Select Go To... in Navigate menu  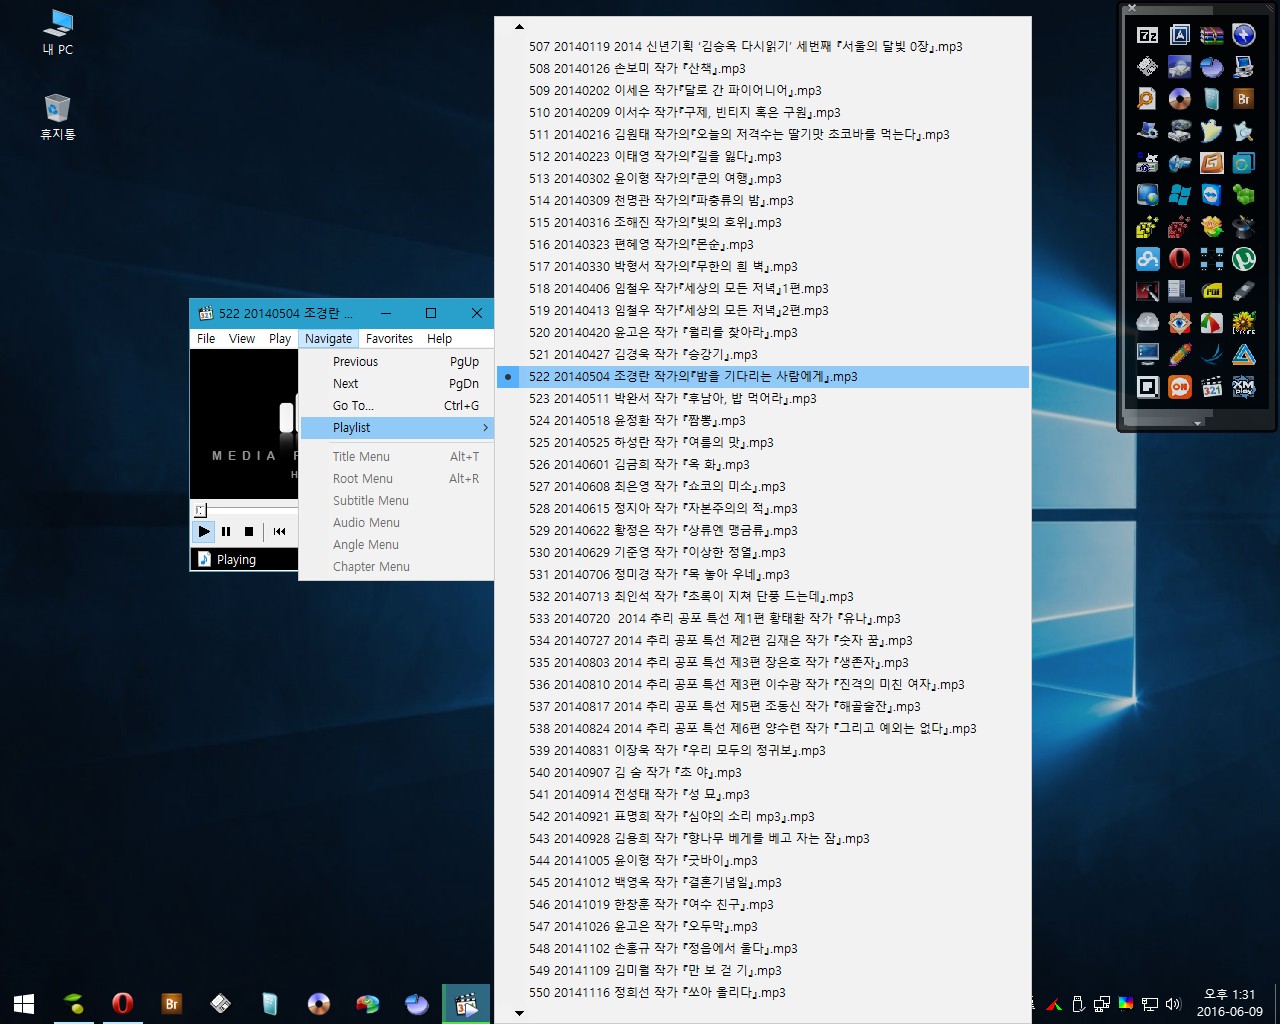point(397,406)
